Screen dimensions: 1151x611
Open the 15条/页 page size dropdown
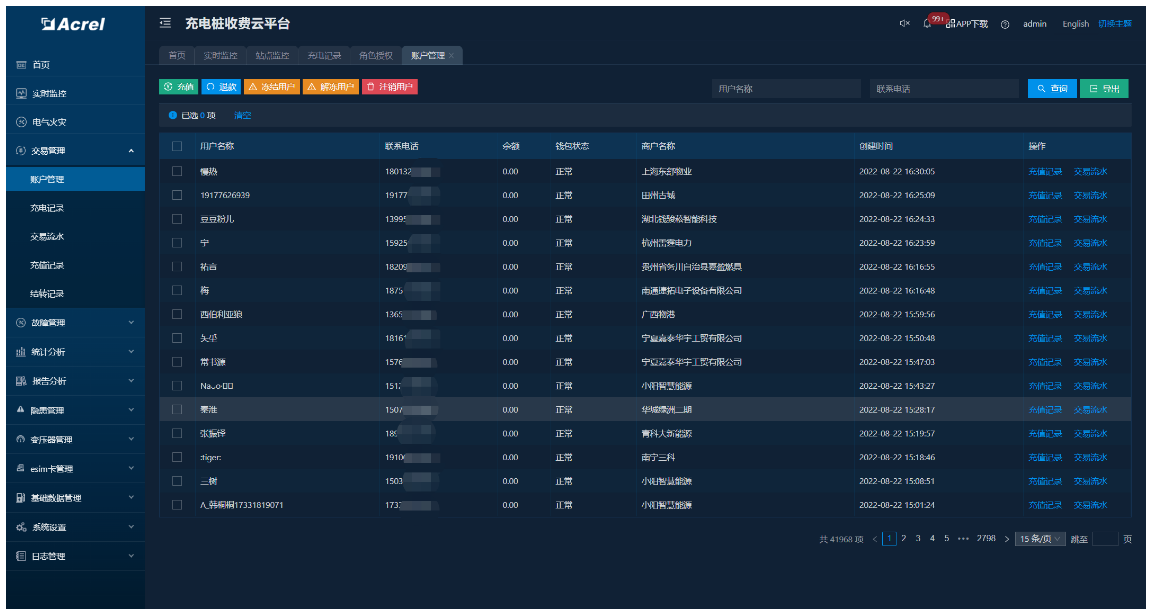pos(1040,539)
